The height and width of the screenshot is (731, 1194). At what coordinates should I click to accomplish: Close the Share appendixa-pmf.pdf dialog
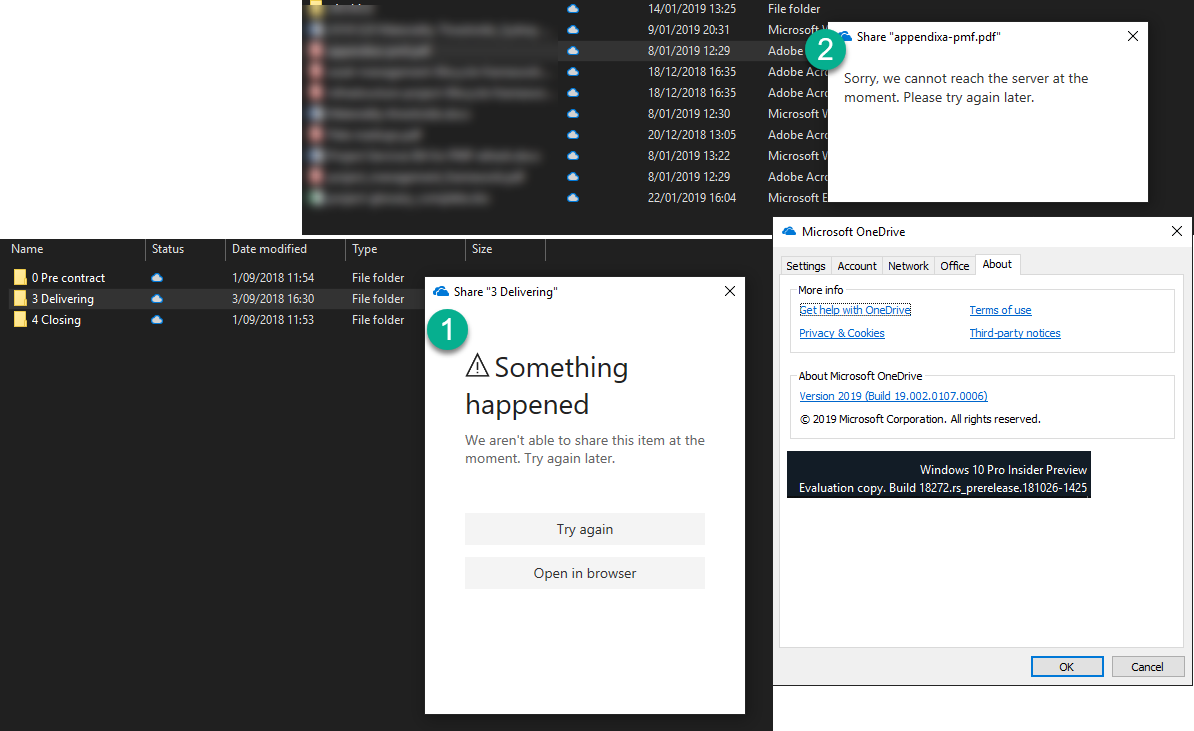[1133, 36]
